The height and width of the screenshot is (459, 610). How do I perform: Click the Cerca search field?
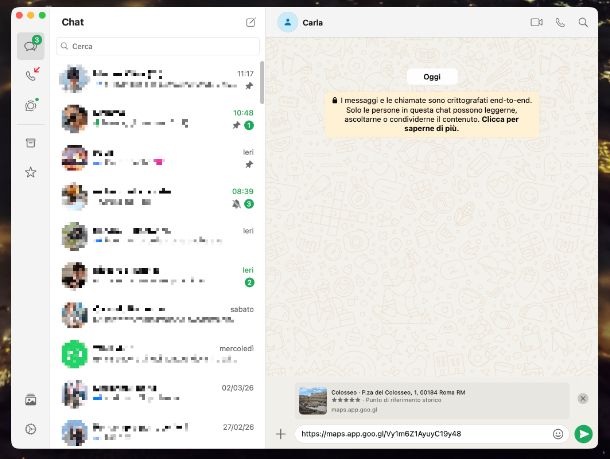click(158, 46)
